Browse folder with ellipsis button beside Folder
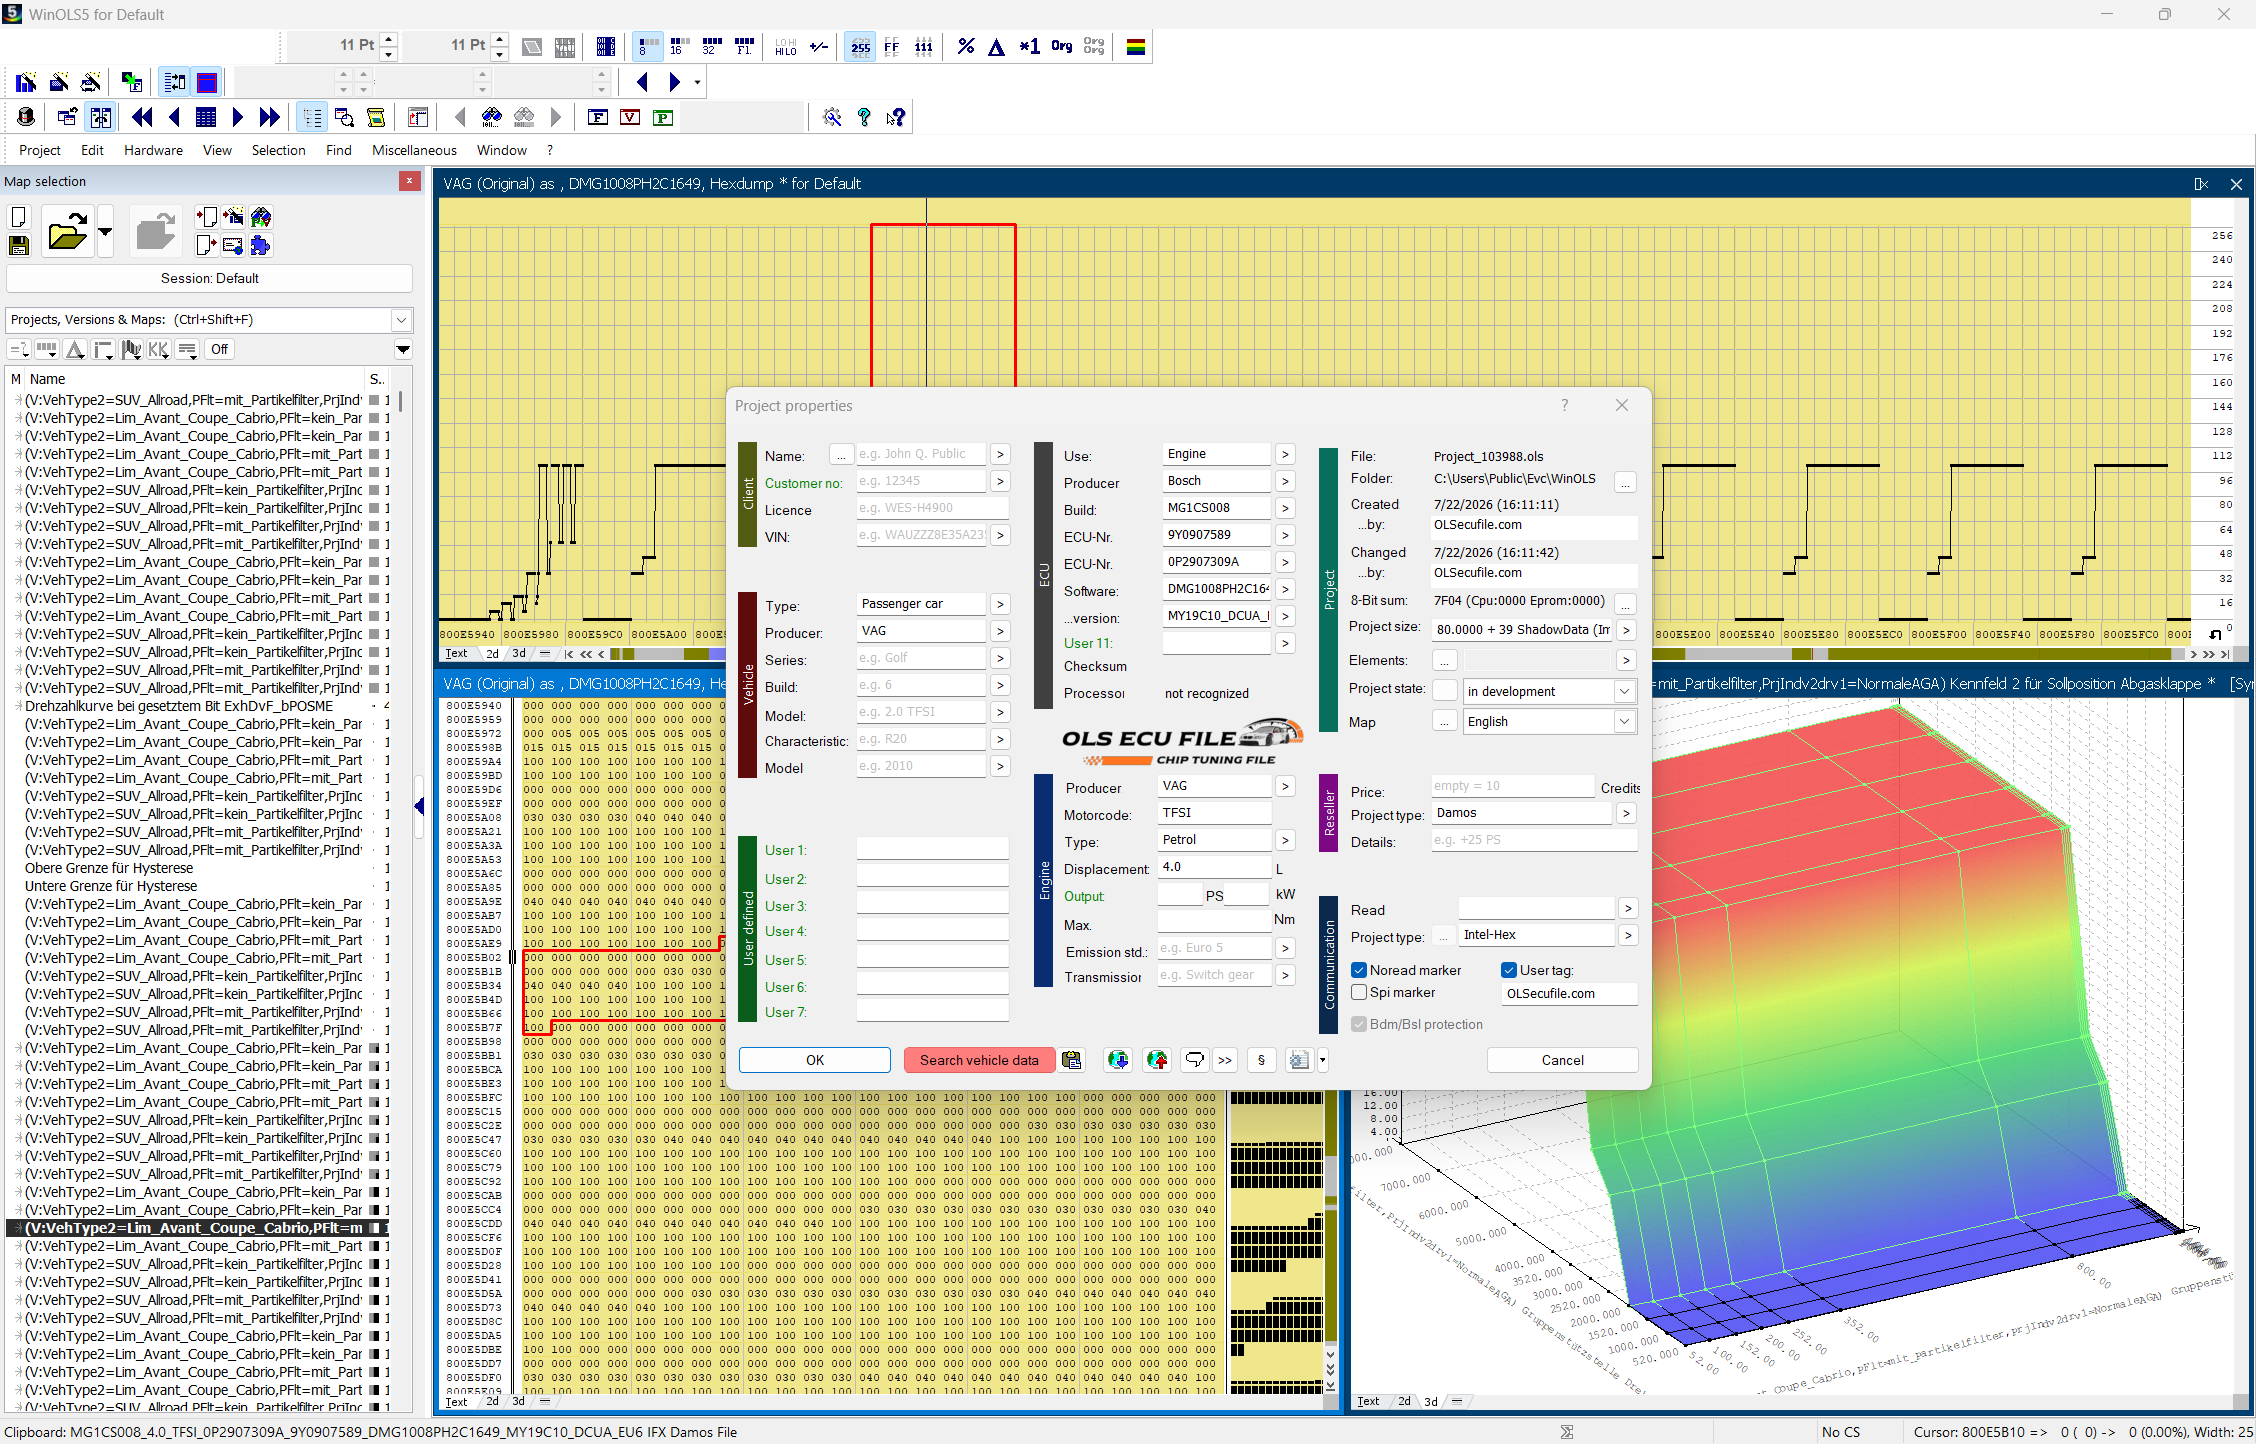Image resolution: width=2256 pixels, height=1444 pixels. coord(1626,482)
